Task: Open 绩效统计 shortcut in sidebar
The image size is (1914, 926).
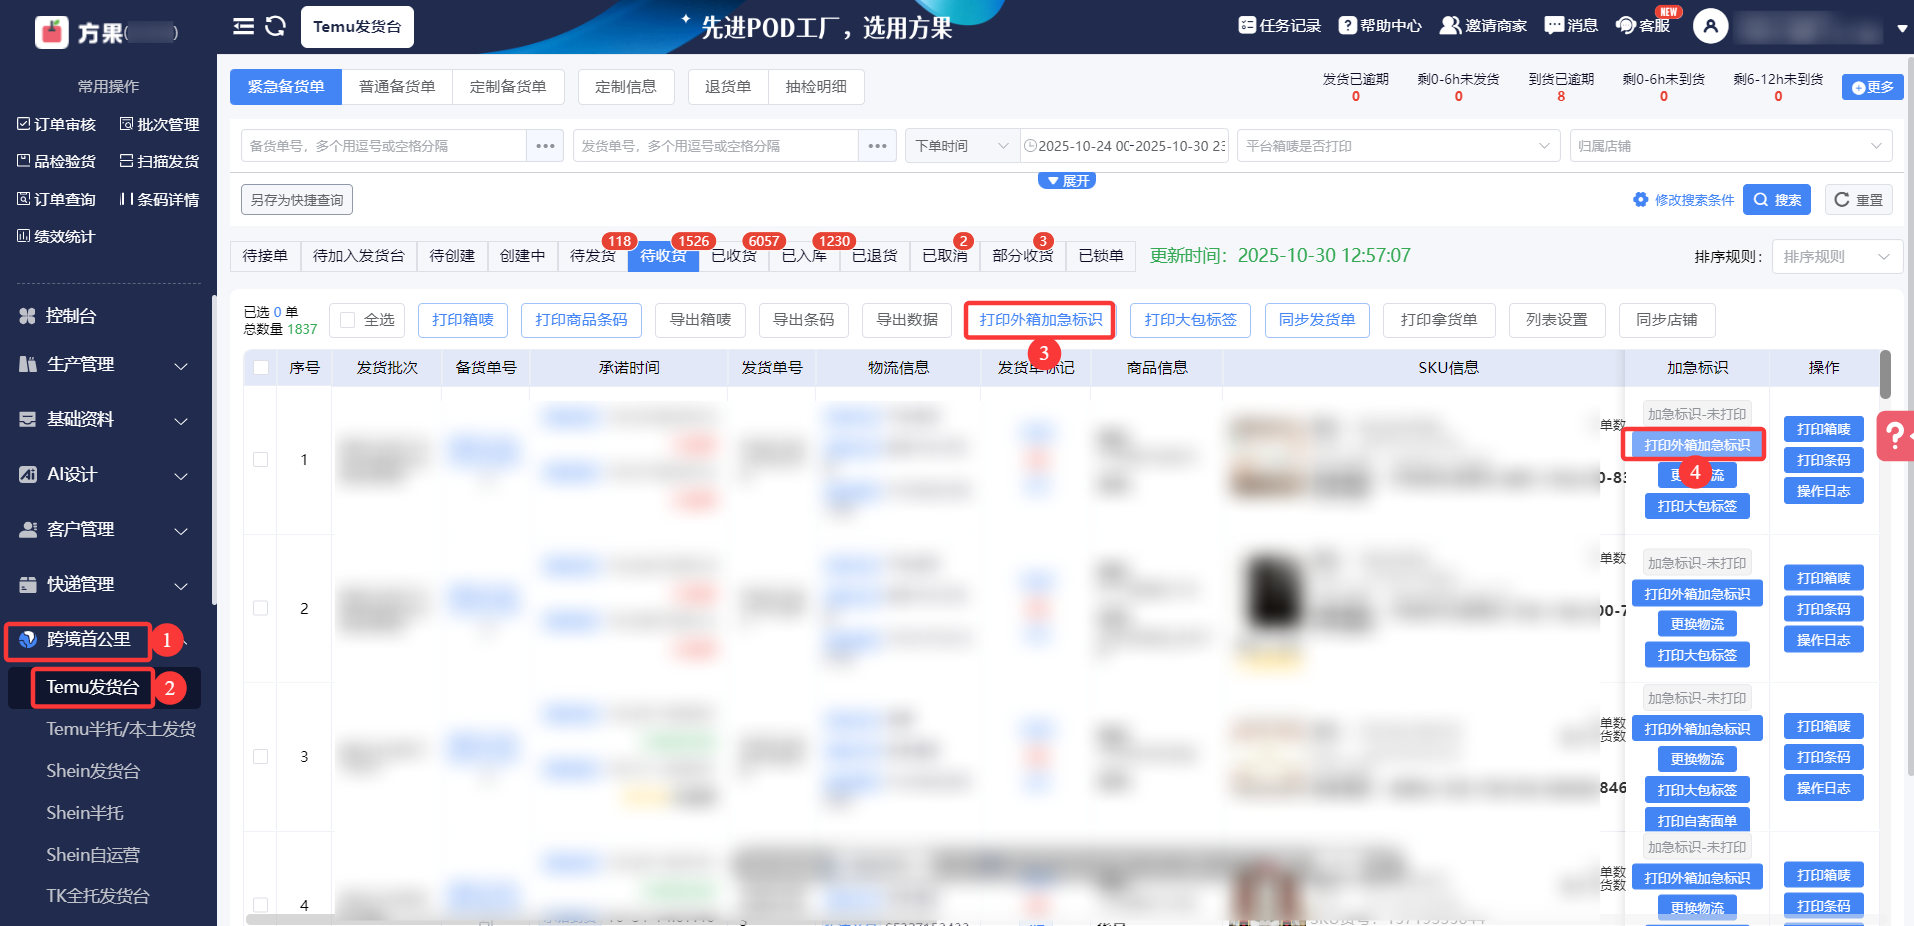Action: pos(56,236)
